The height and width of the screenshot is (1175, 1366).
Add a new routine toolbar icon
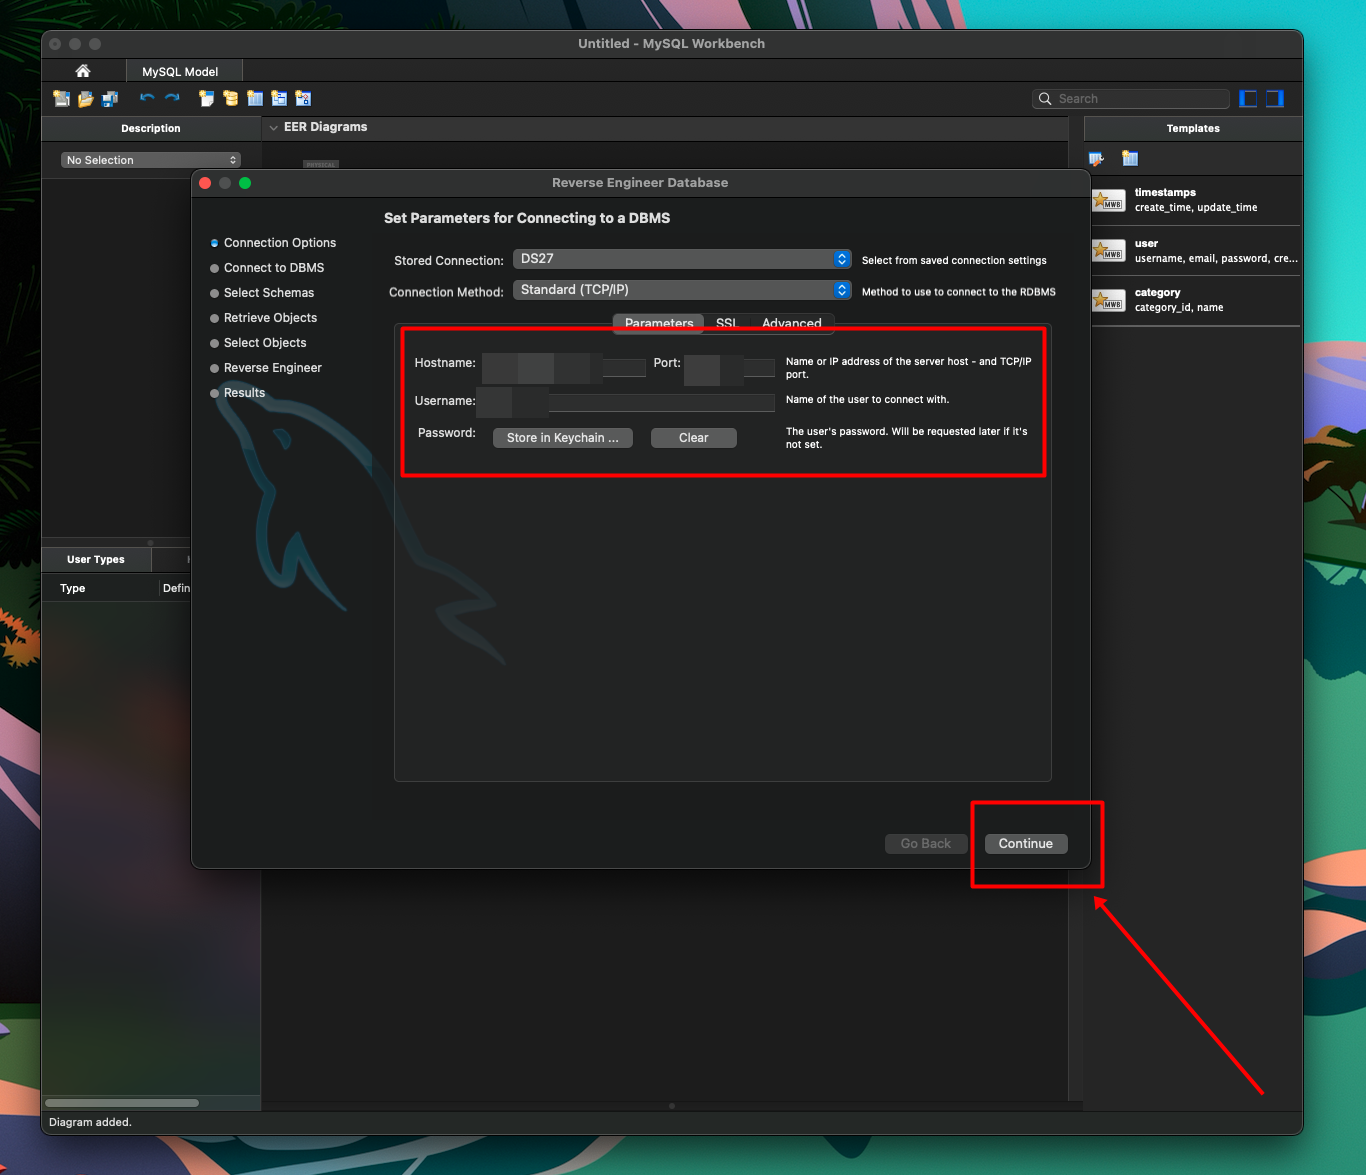tap(303, 98)
